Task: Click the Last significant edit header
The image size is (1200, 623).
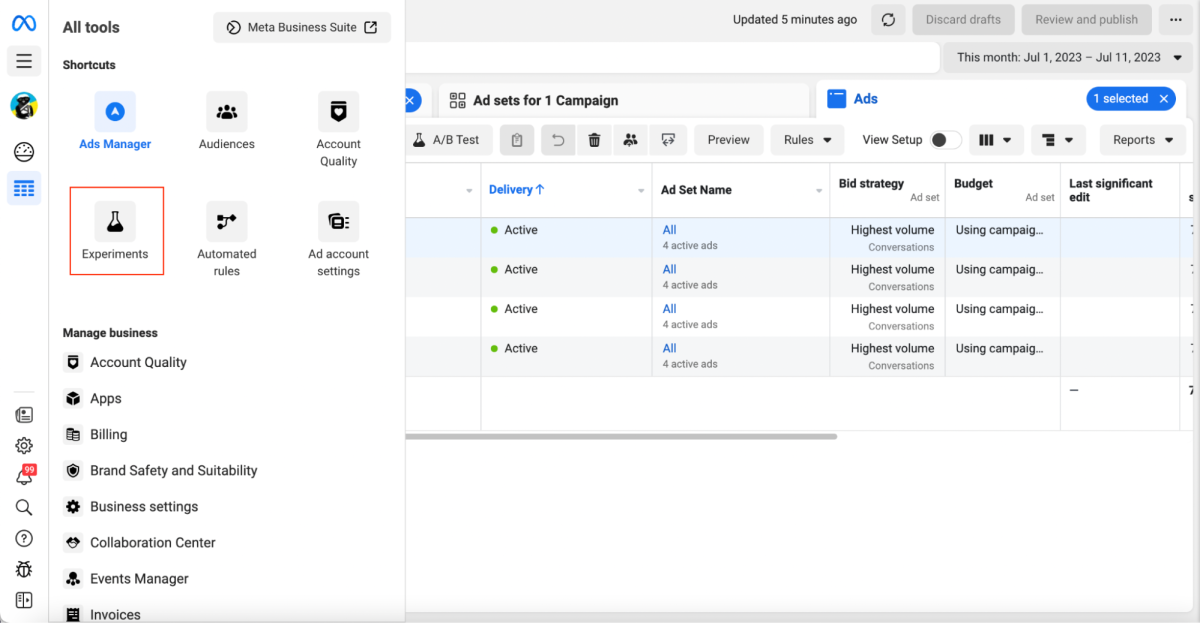Action: coord(1111,190)
